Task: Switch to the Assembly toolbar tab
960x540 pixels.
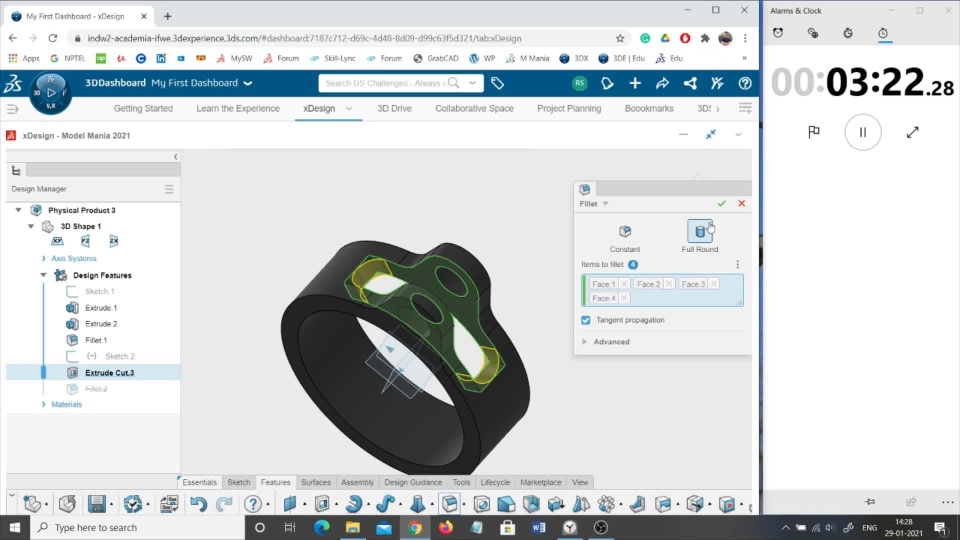Action: point(358,482)
